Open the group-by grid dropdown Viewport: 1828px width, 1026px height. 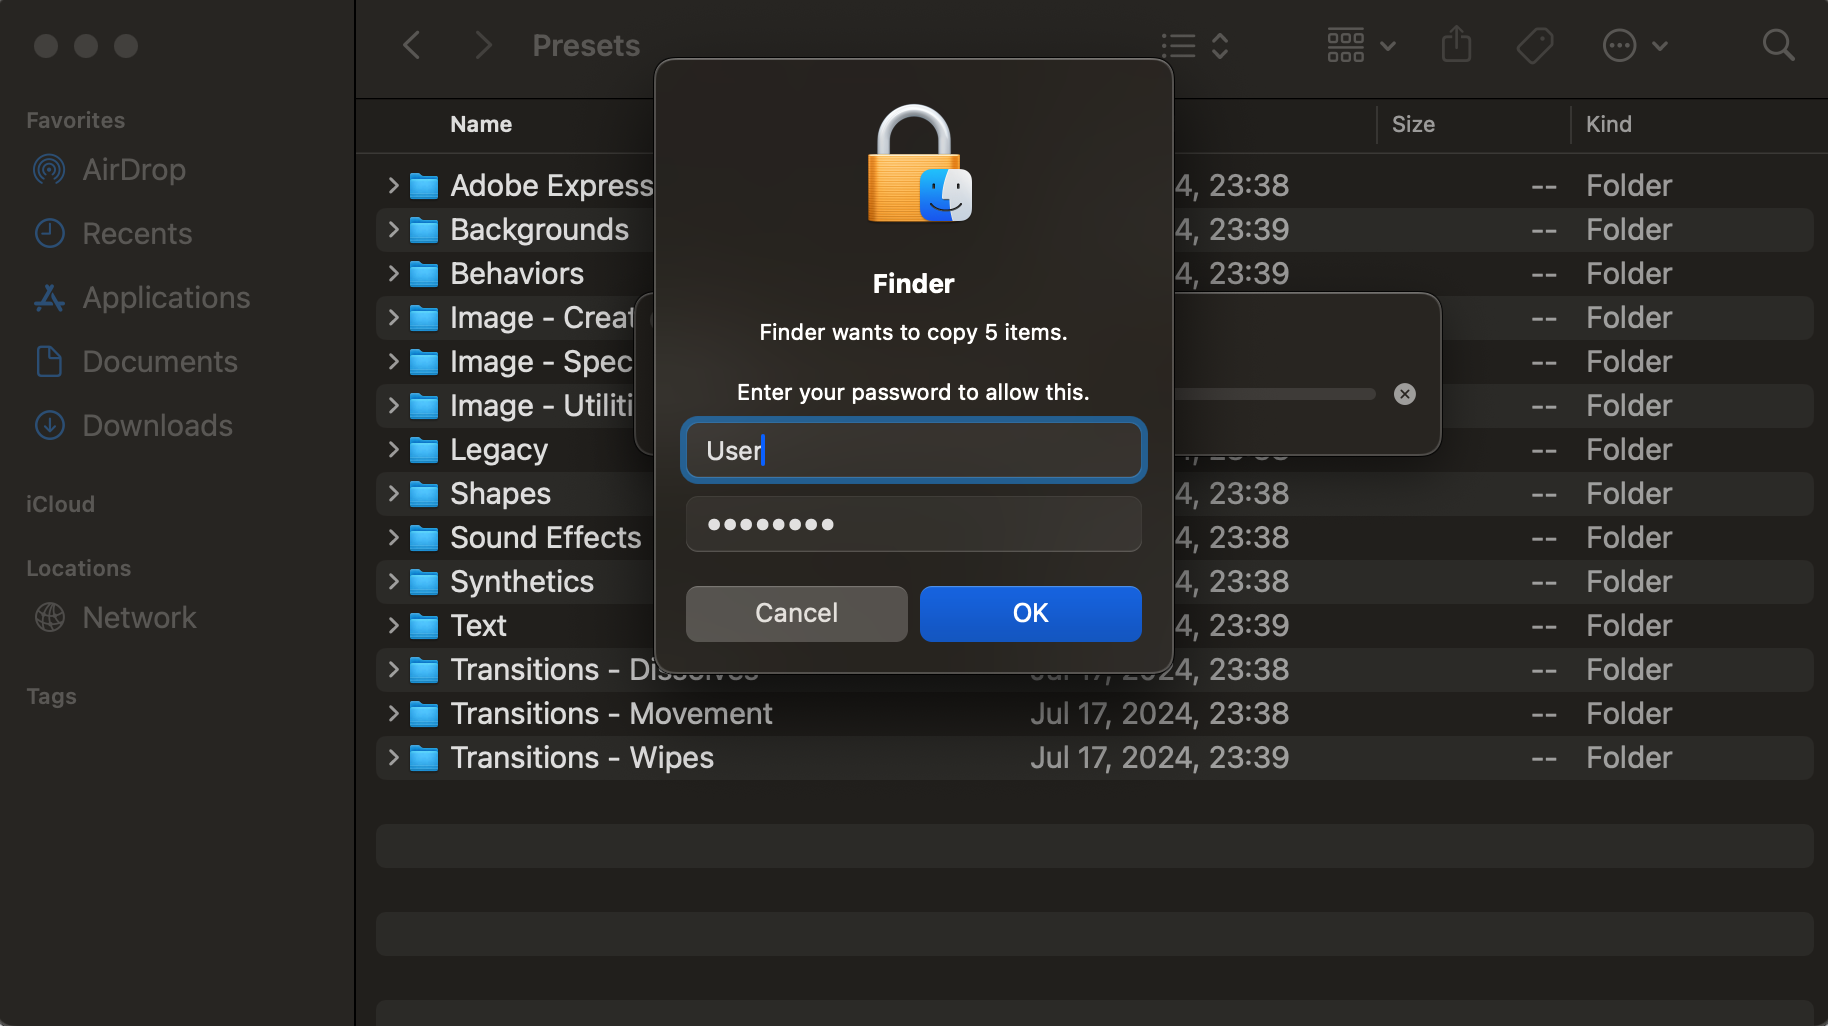1360,45
